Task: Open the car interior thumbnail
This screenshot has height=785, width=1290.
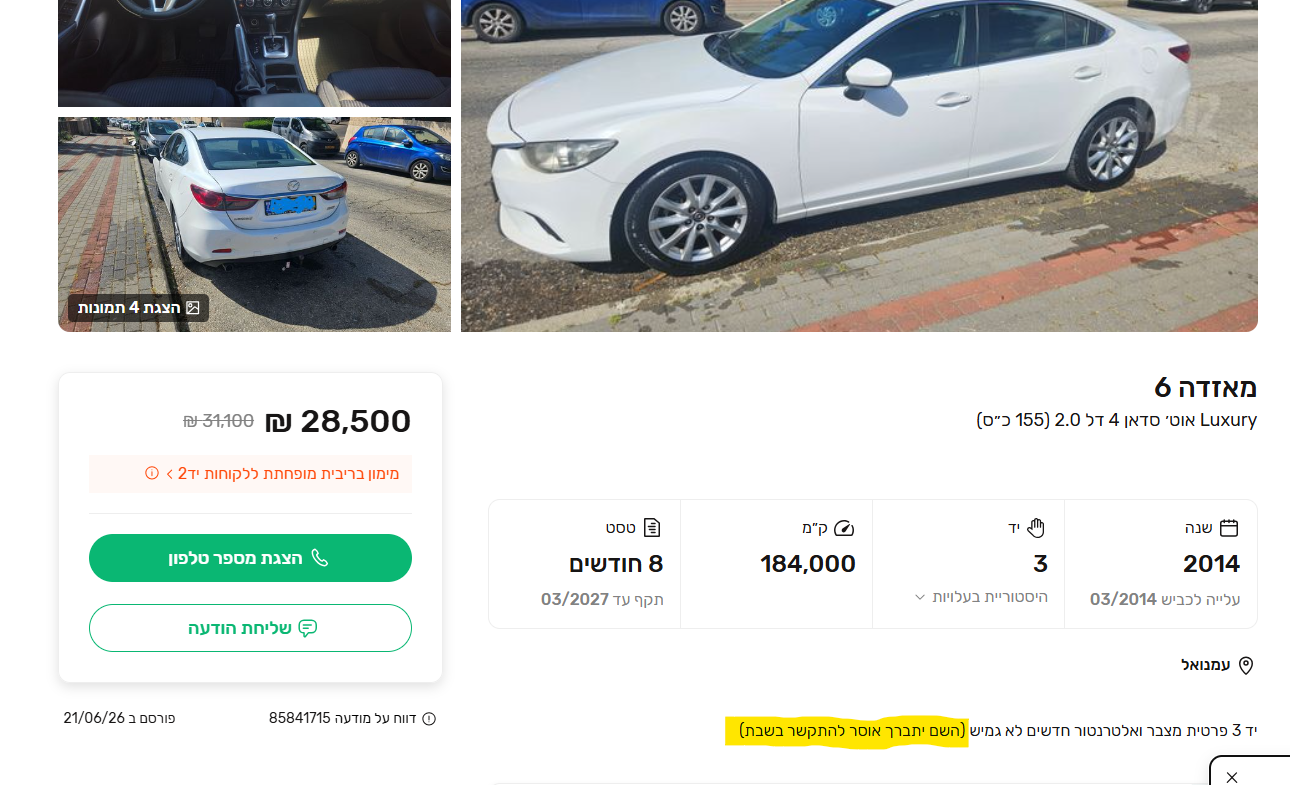Action: [x=254, y=53]
